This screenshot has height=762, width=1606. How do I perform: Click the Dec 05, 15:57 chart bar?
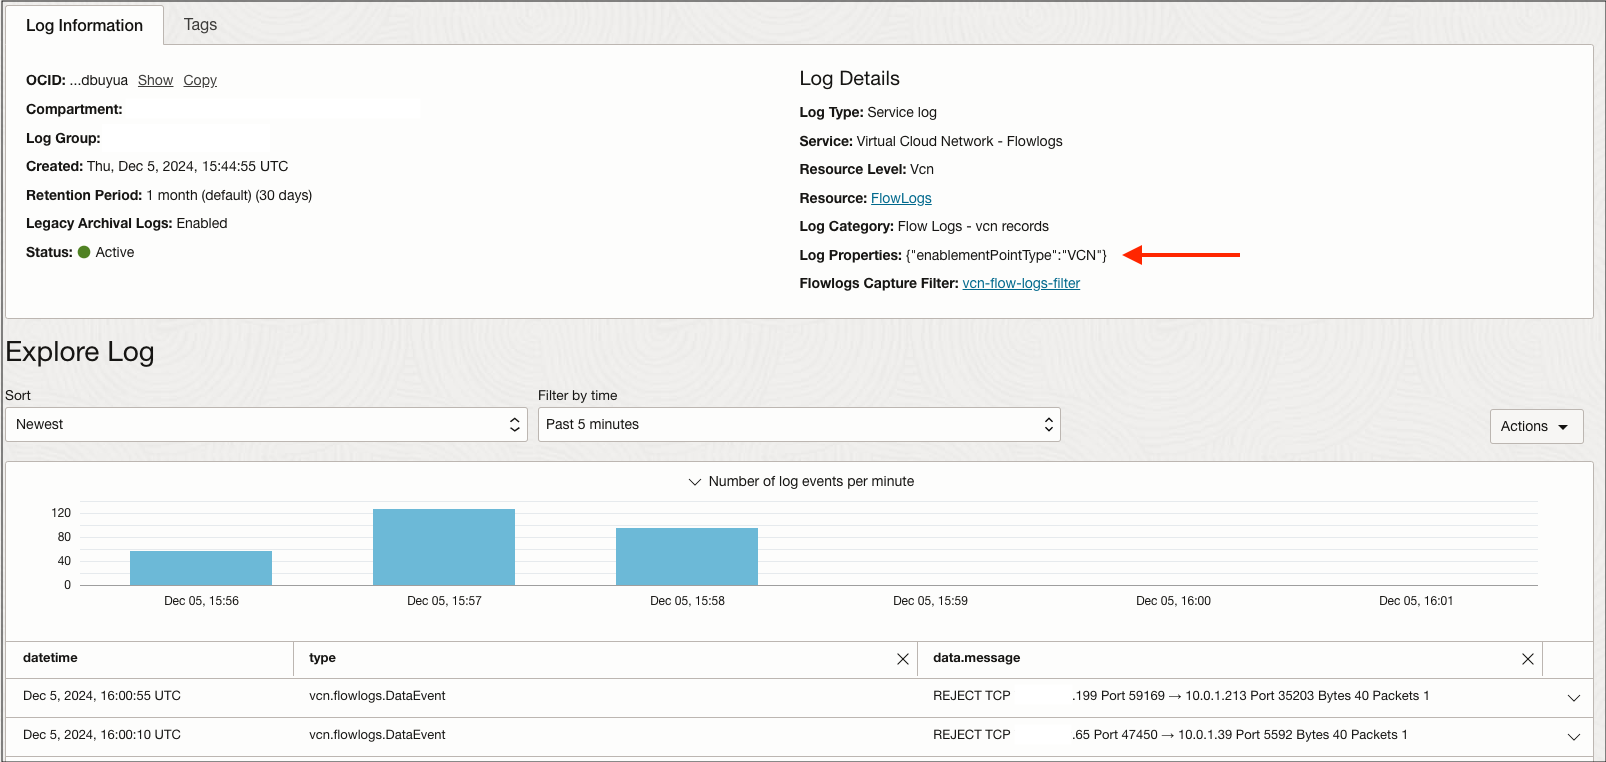click(444, 547)
